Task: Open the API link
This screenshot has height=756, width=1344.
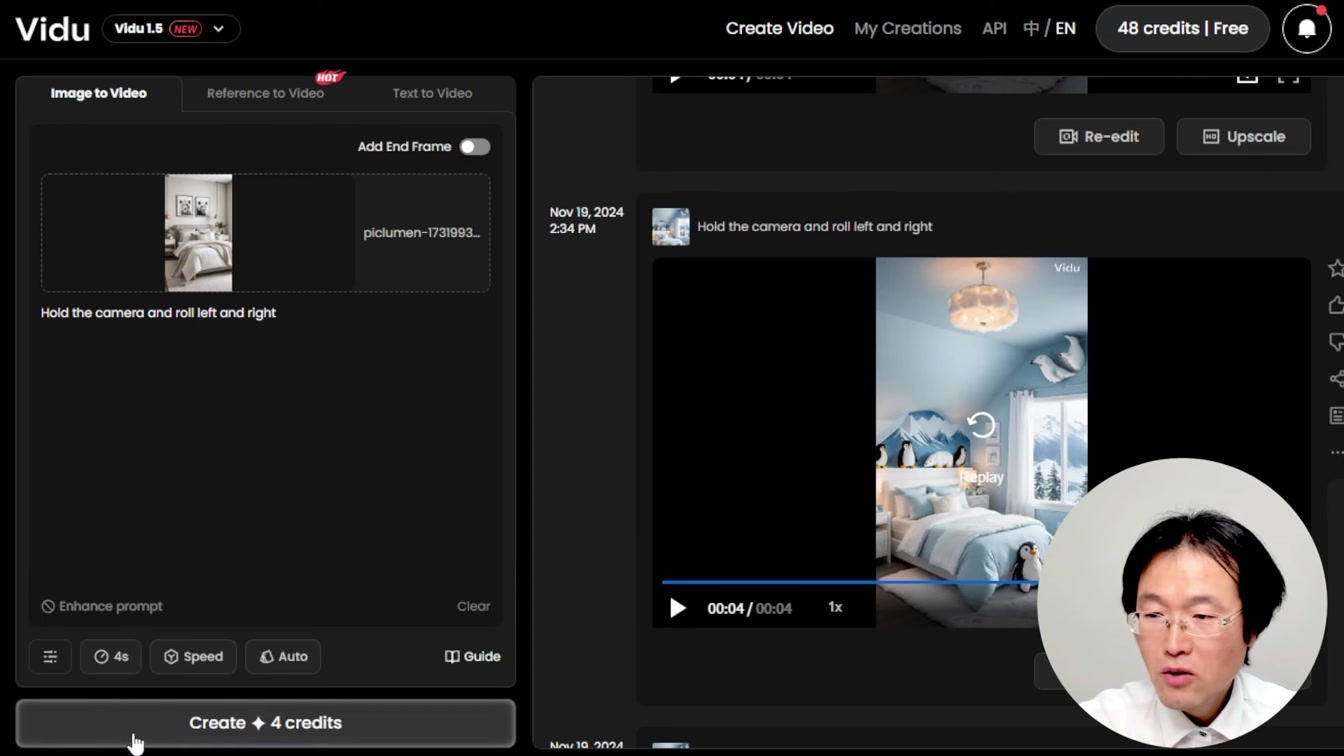Action: pos(994,28)
